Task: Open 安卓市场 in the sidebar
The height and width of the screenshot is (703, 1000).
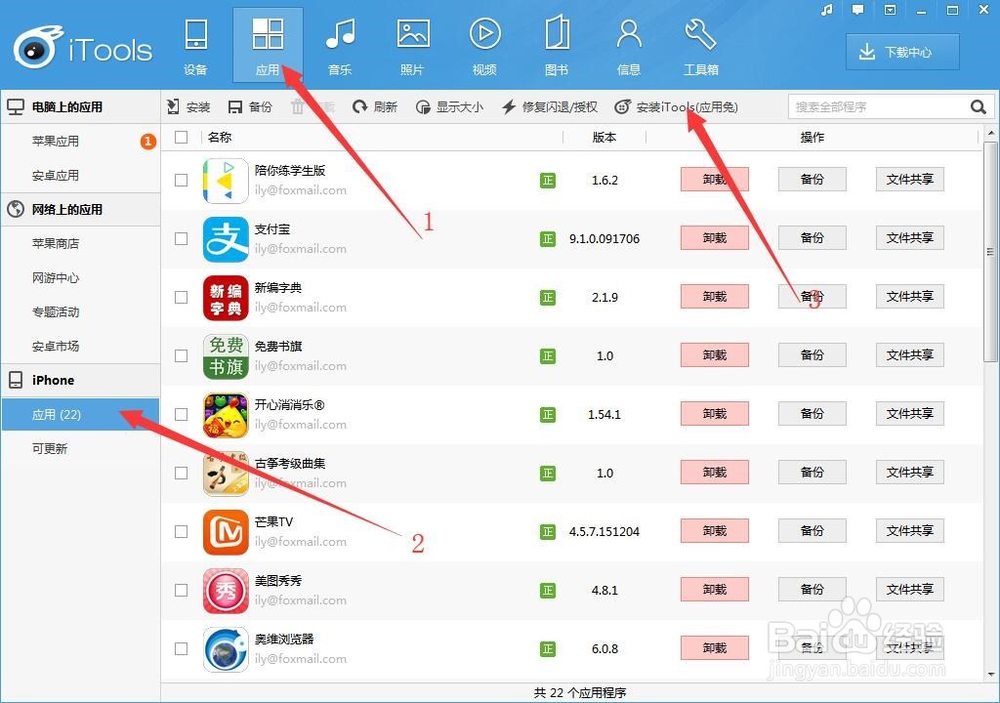Action: click(x=80, y=346)
